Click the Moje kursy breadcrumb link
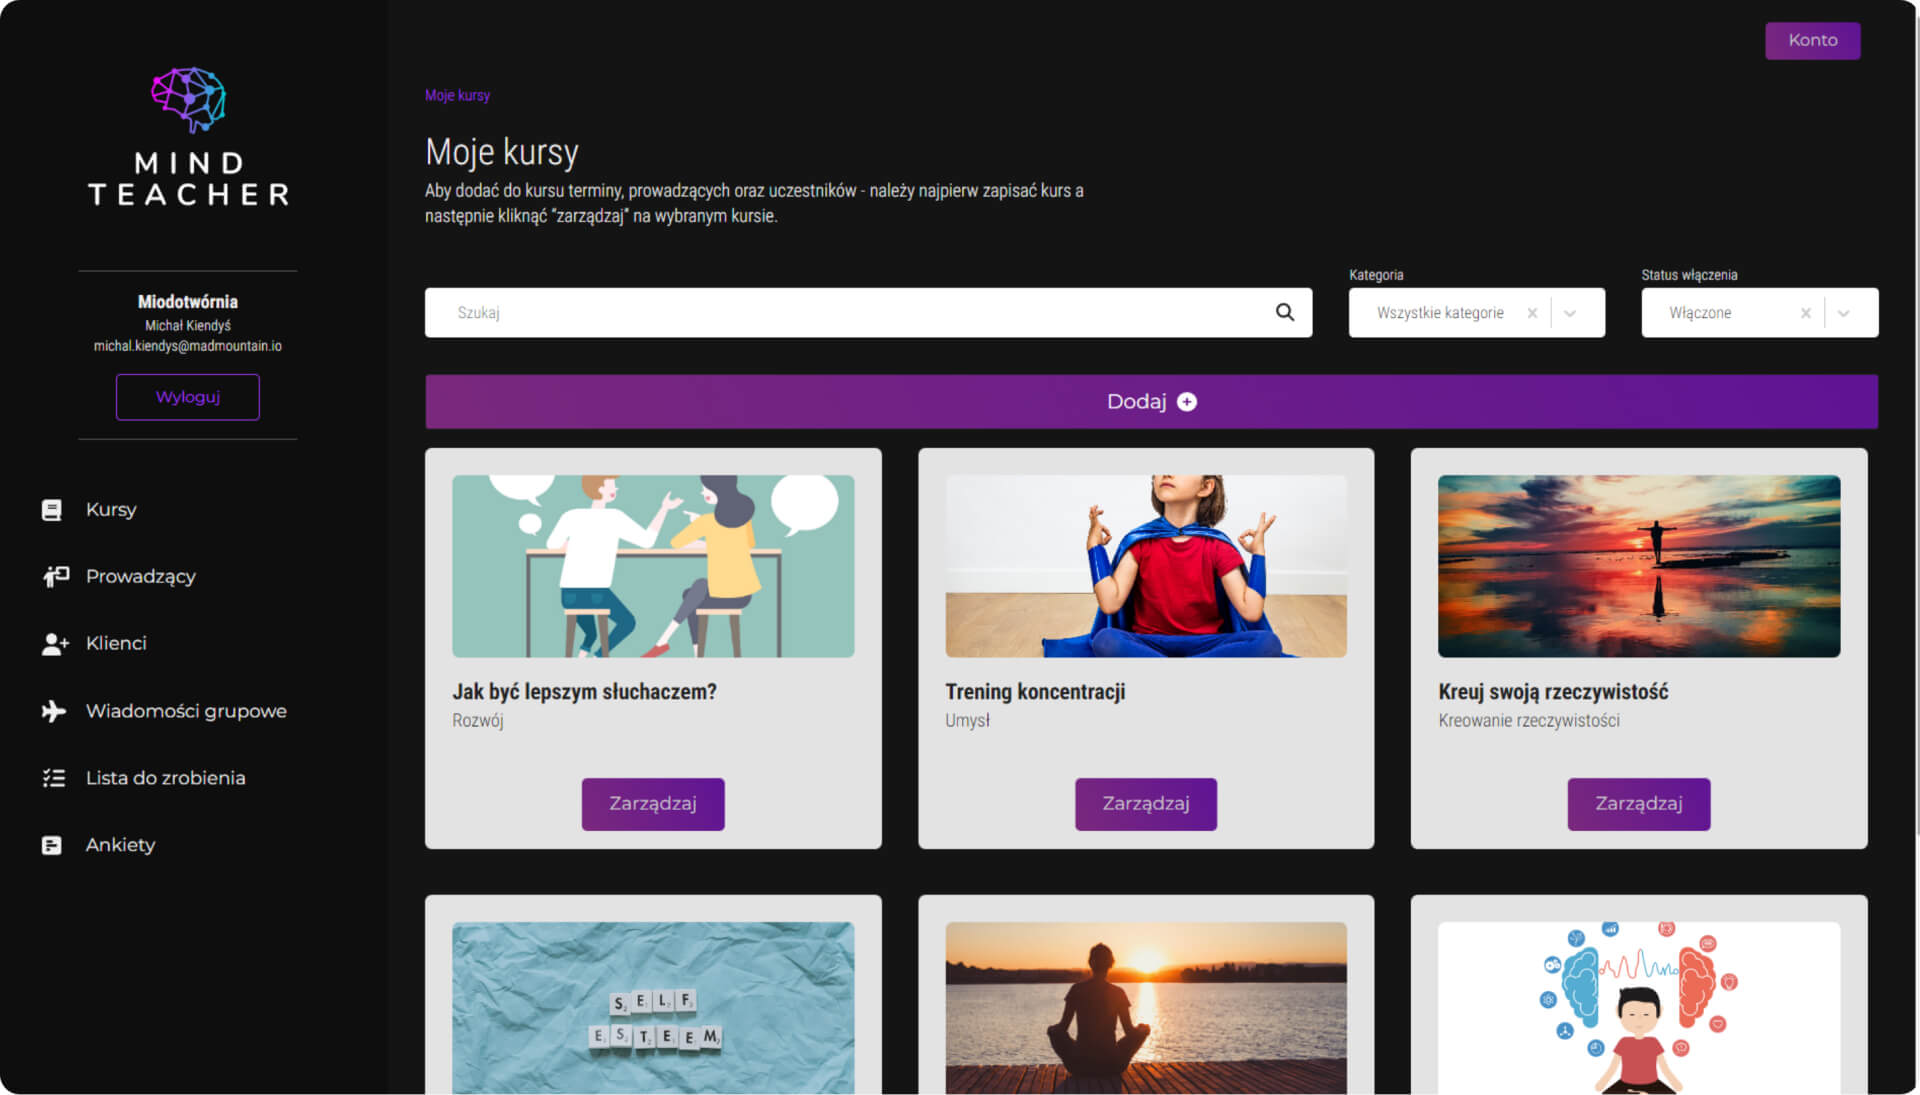 click(x=457, y=95)
